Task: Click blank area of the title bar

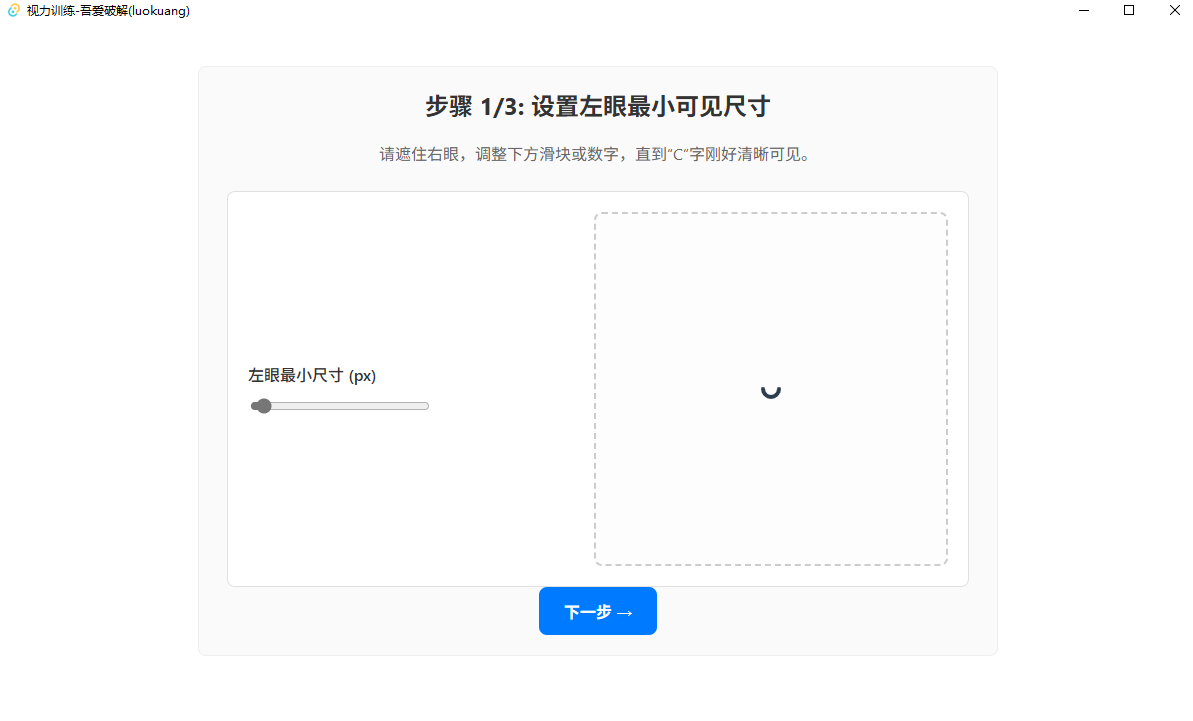Action: point(609,11)
